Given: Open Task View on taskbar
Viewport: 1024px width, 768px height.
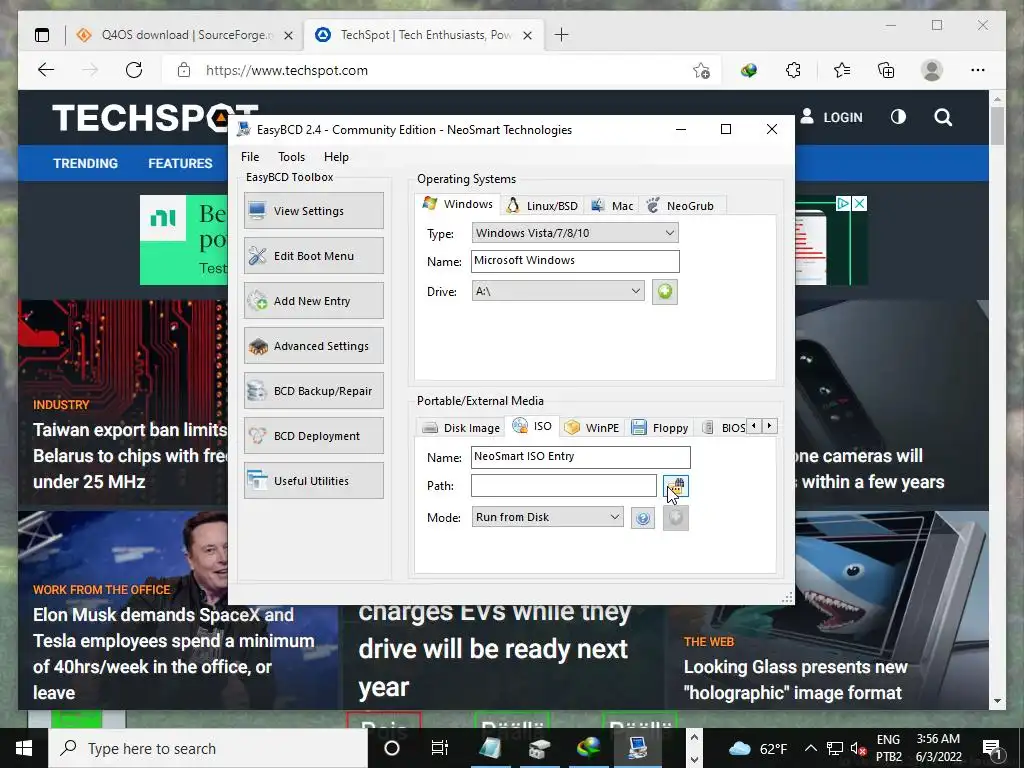Looking at the screenshot, I should pos(440,748).
